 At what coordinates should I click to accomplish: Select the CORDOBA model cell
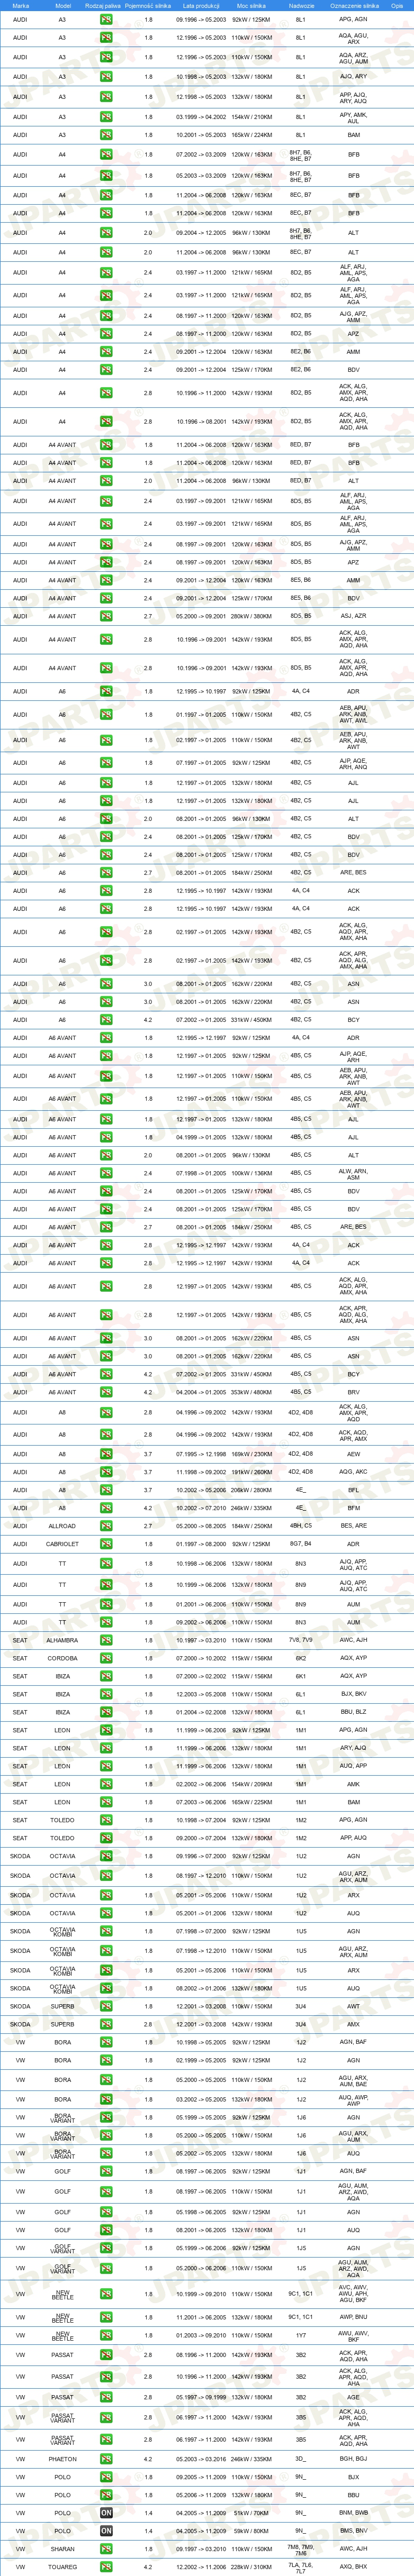(62, 1658)
